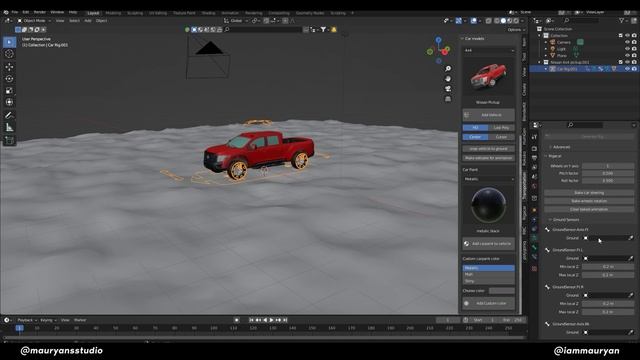Switch to the Shading workspace tab
This screenshot has width=640, height=360.
[208, 13]
